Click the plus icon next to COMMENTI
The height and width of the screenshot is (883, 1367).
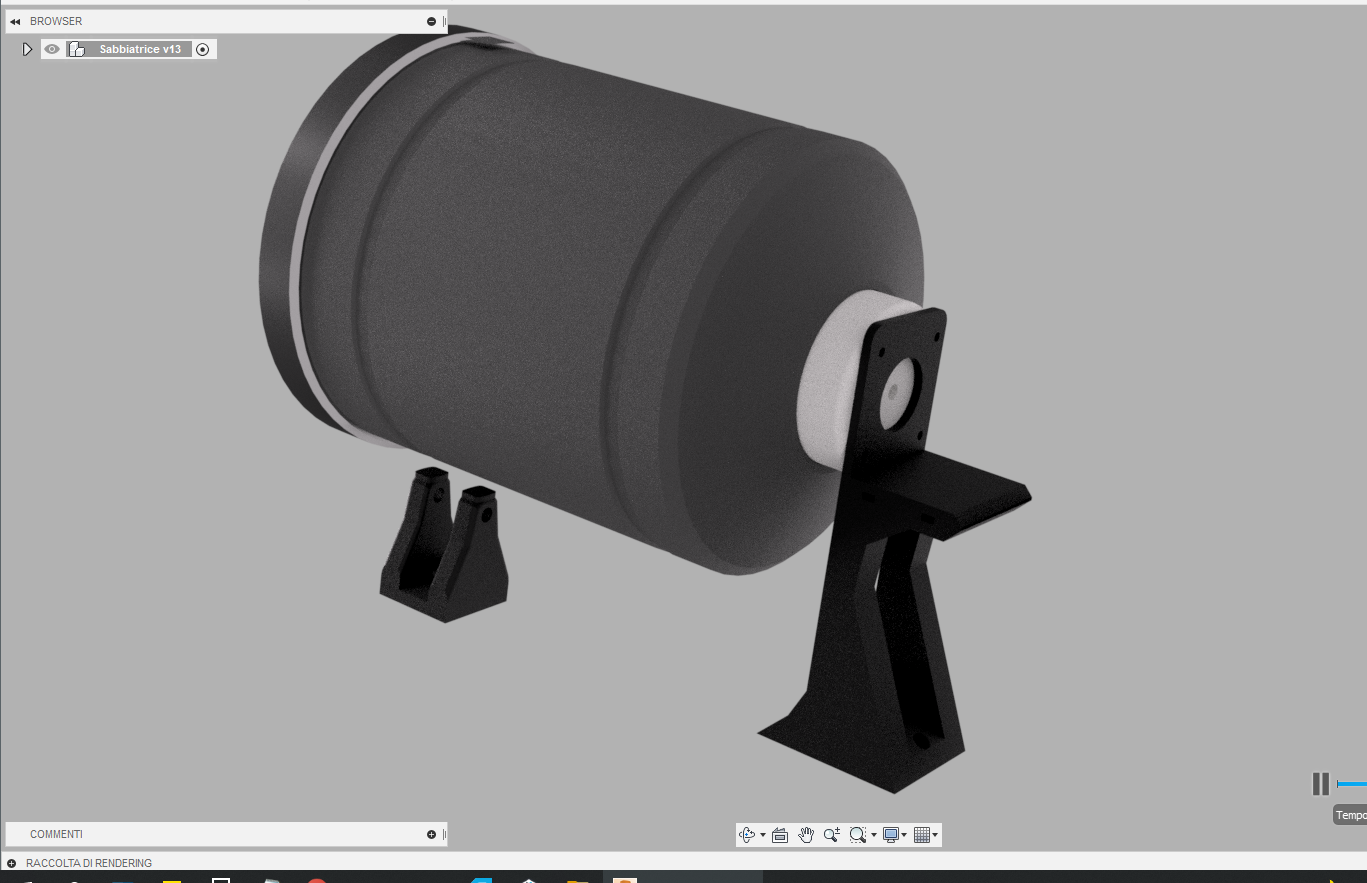[x=431, y=833]
